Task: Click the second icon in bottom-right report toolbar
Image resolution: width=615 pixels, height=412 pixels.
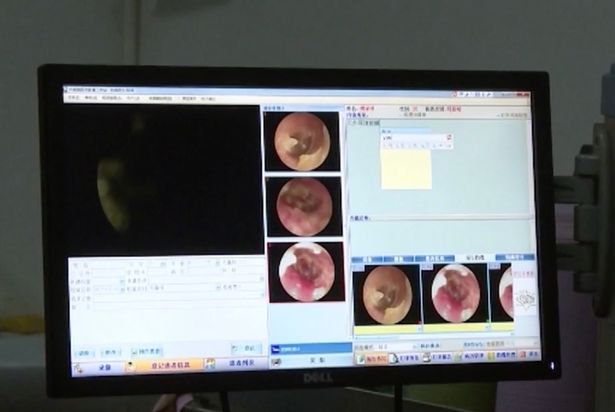Action: tap(393, 357)
